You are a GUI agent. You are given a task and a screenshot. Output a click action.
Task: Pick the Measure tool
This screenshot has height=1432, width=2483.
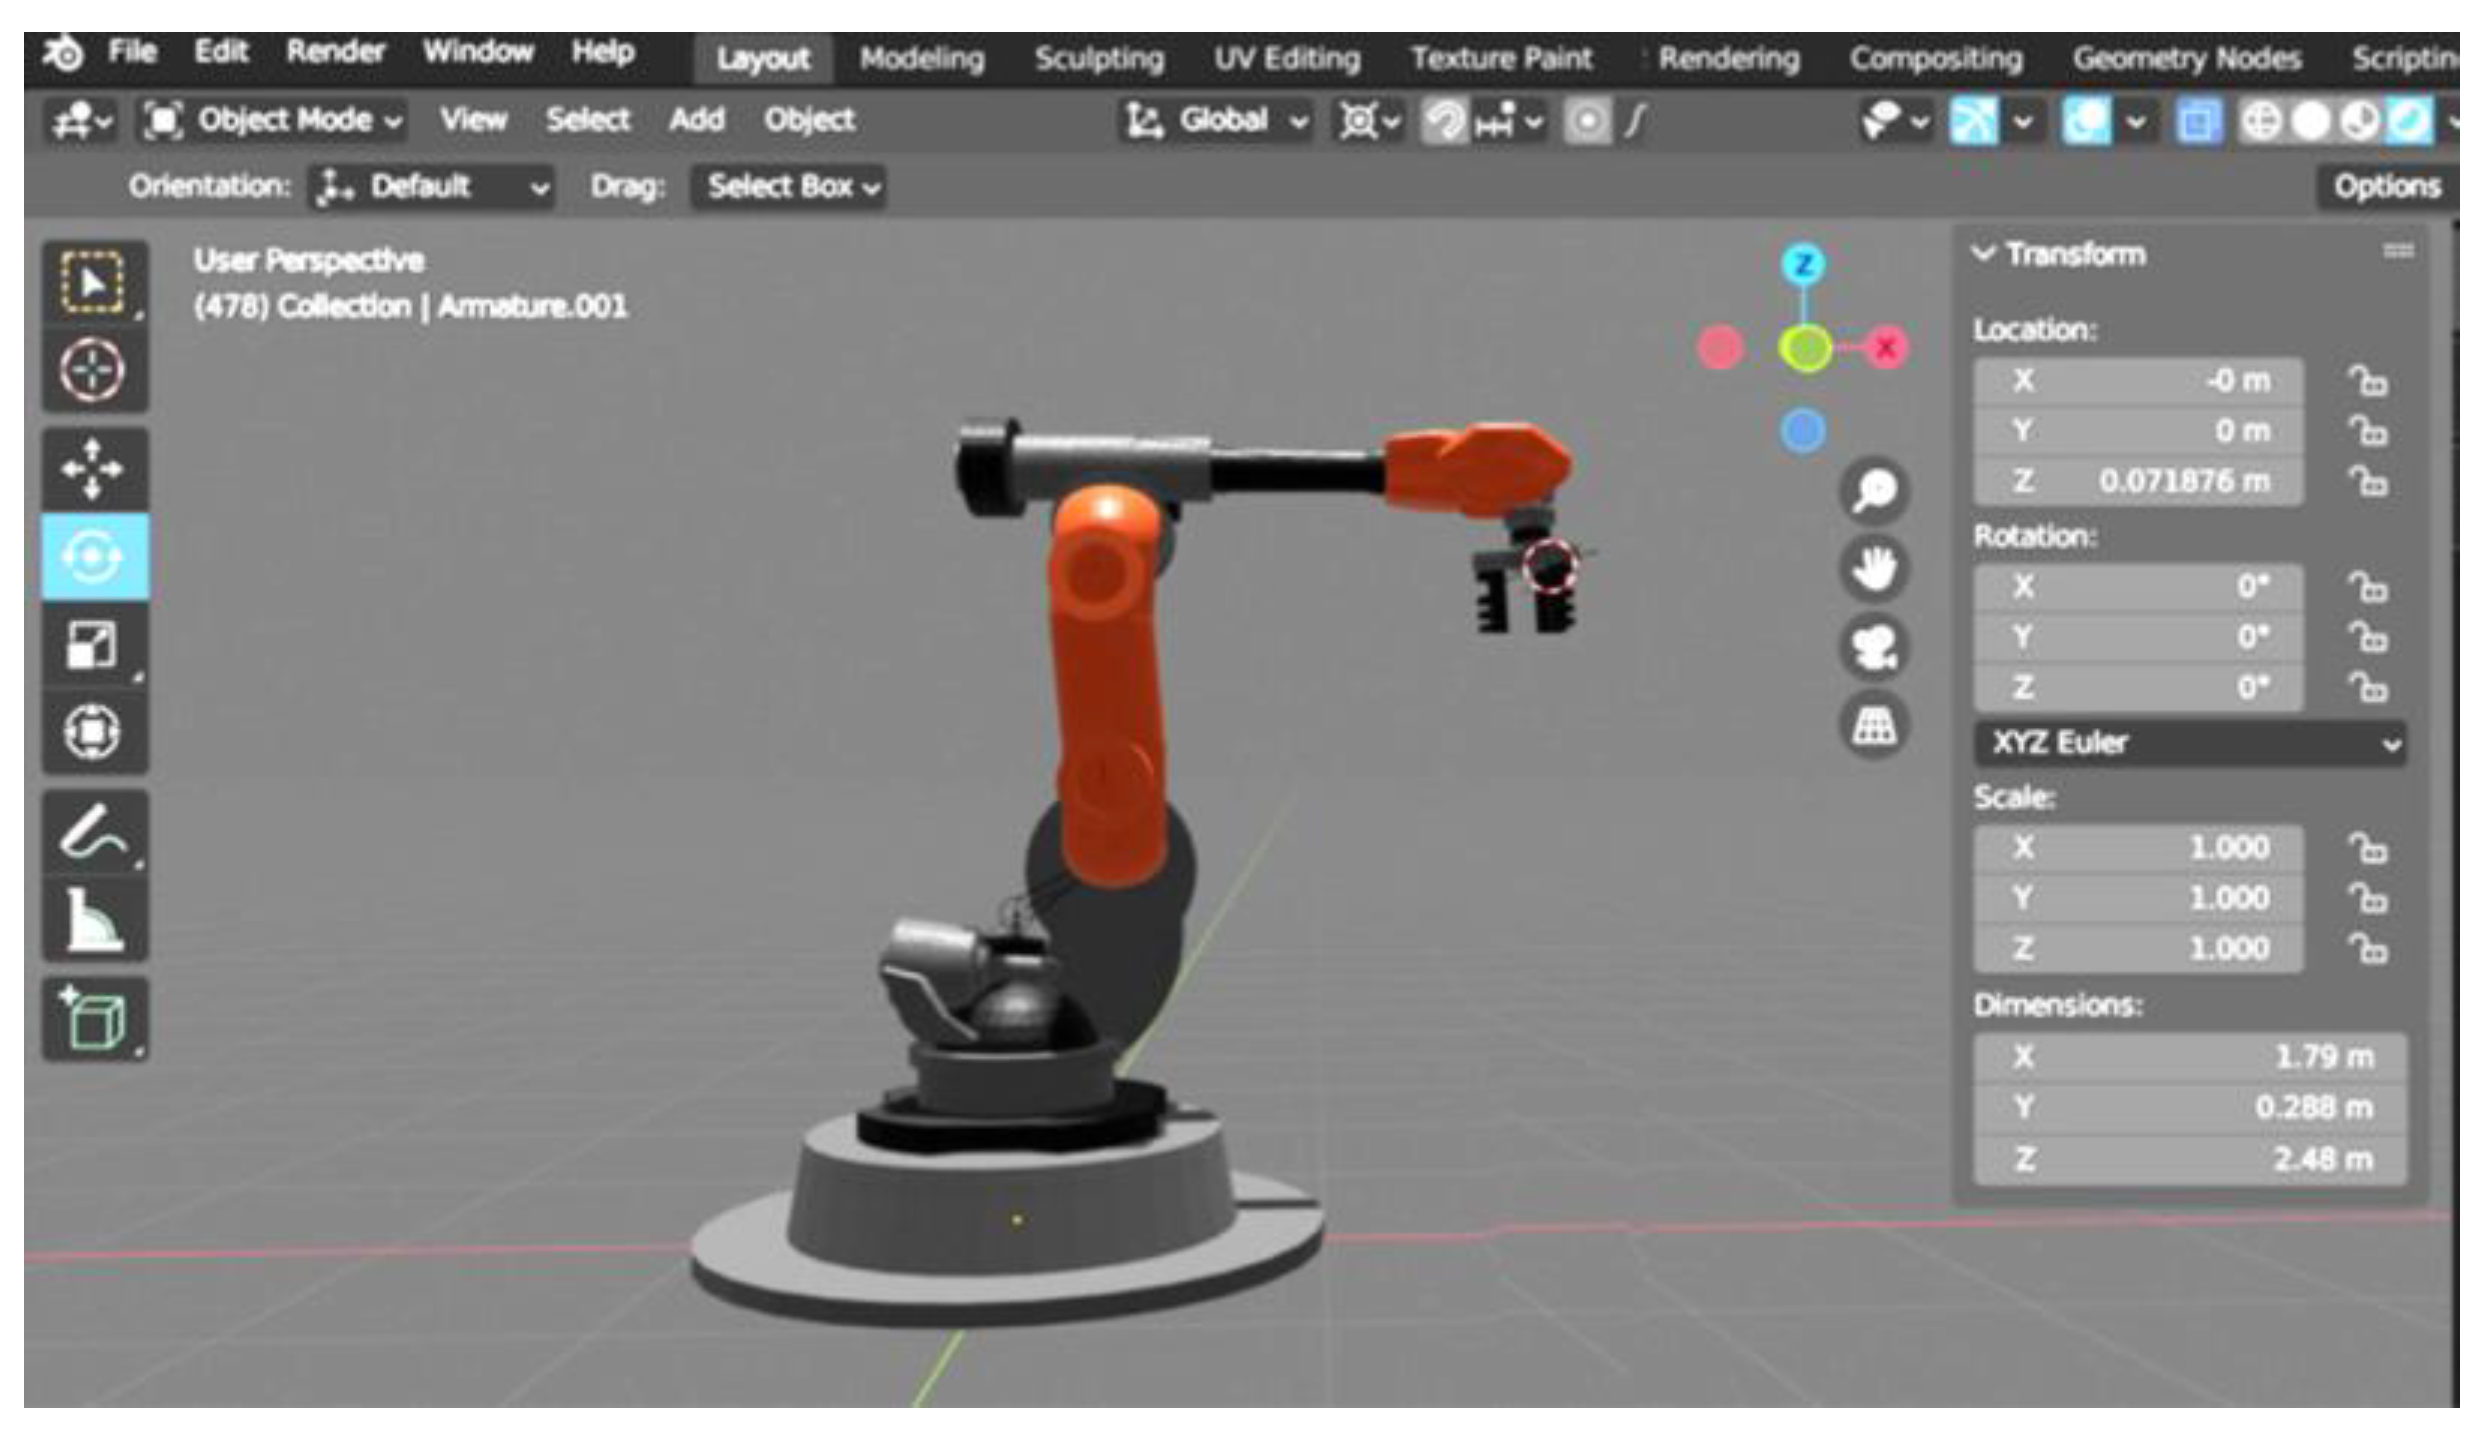pyautogui.click(x=93, y=920)
